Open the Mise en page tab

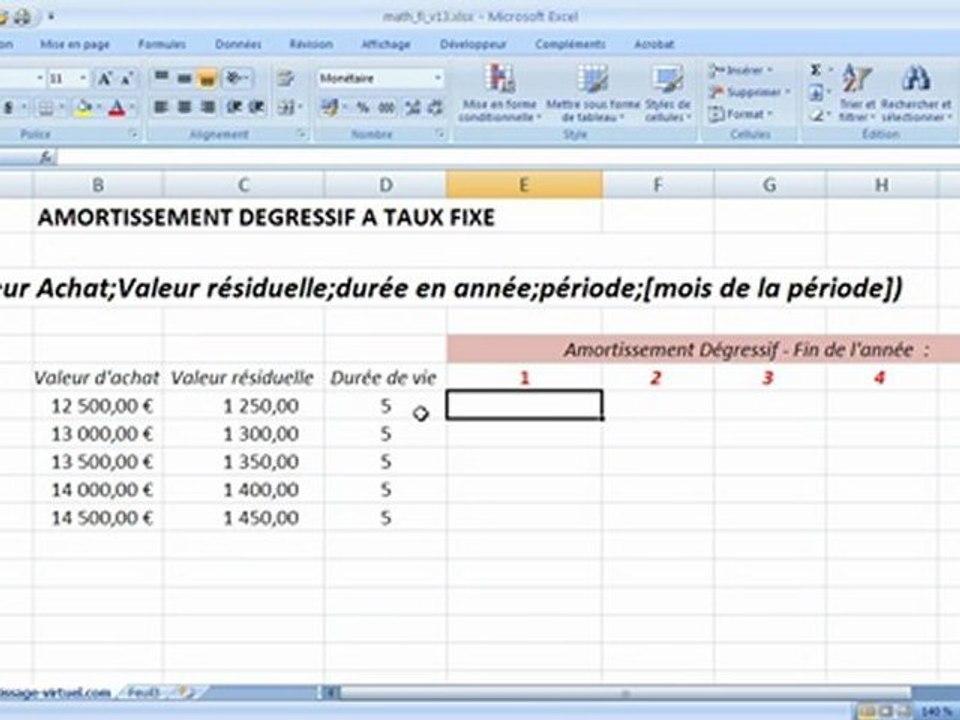coord(75,44)
